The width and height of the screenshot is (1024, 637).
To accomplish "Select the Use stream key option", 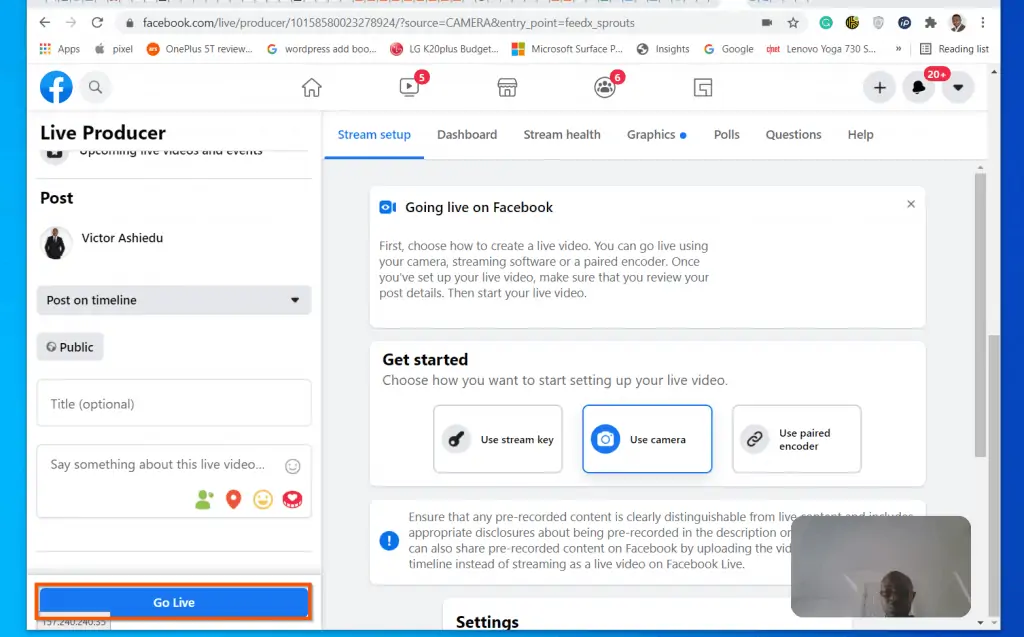I will [x=498, y=439].
